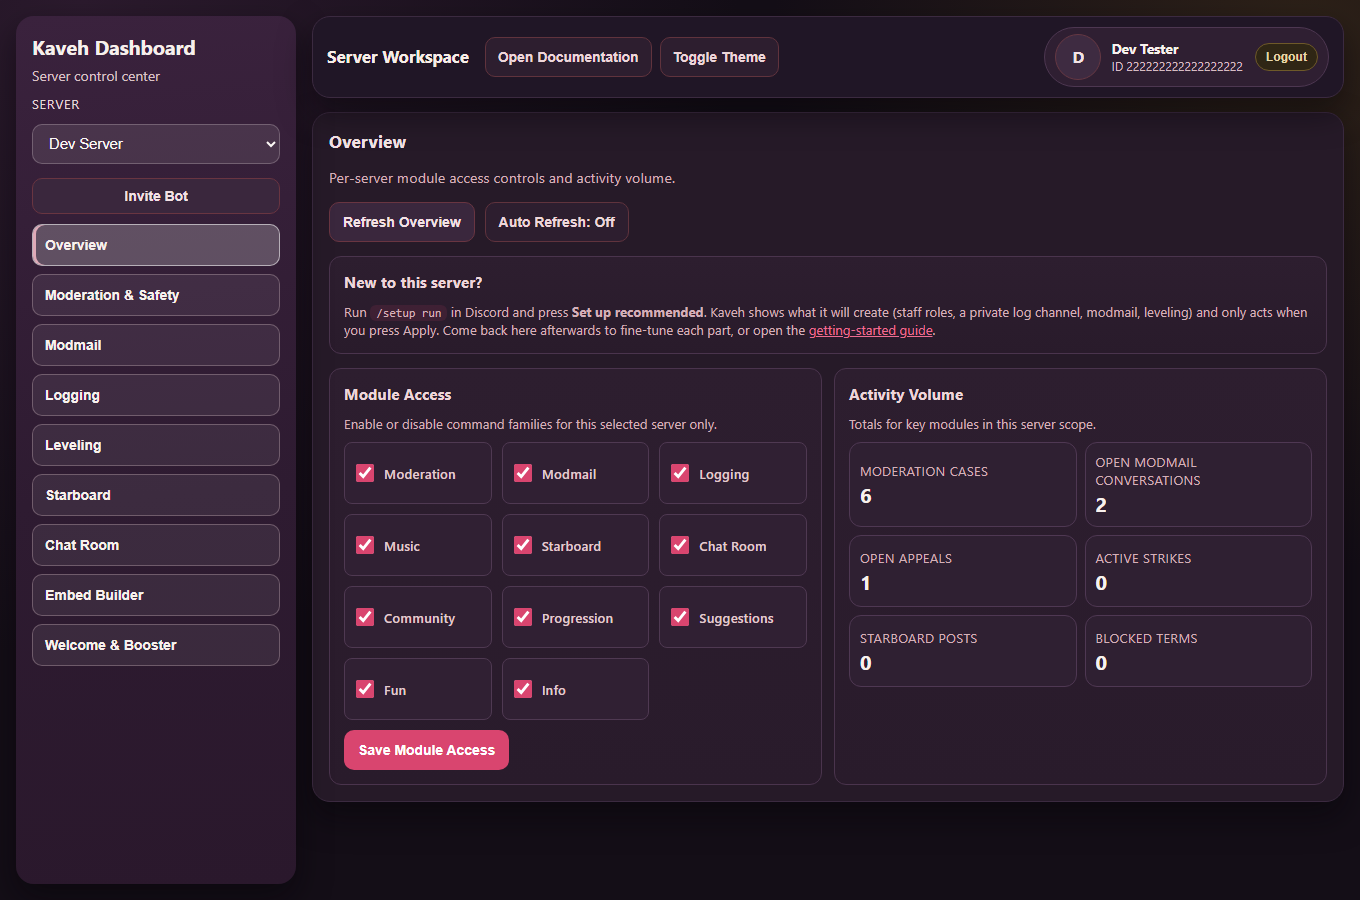Click the Invite Bot button
The height and width of the screenshot is (900, 1360).
[156, 196]
